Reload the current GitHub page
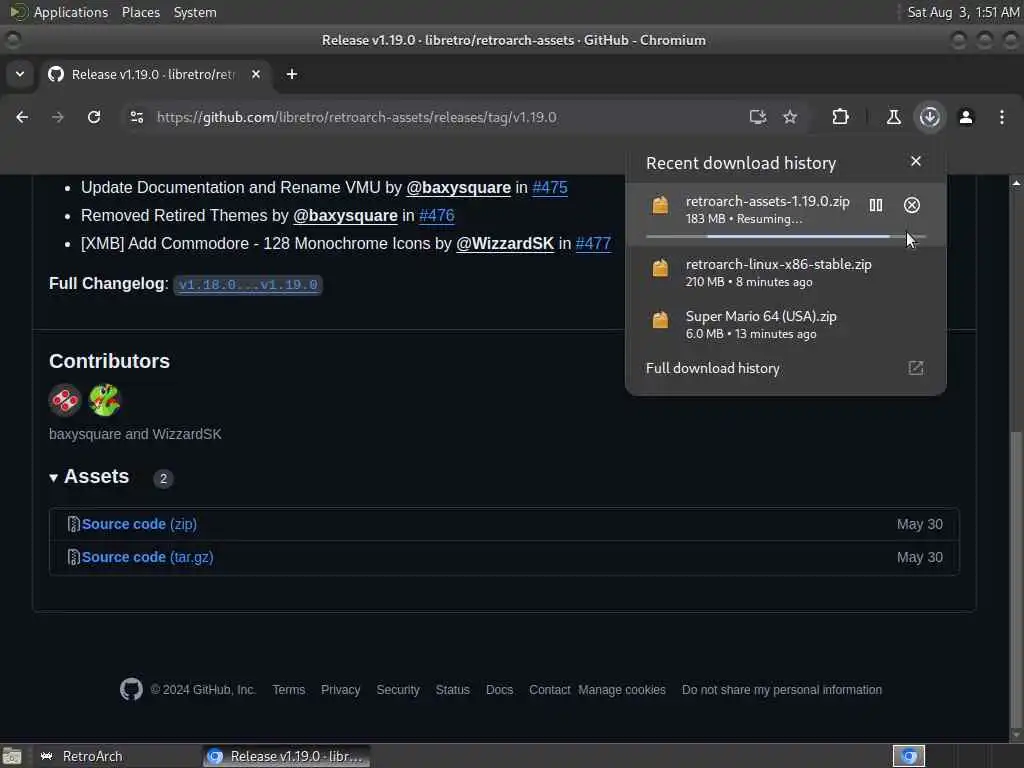 point(94,117)
